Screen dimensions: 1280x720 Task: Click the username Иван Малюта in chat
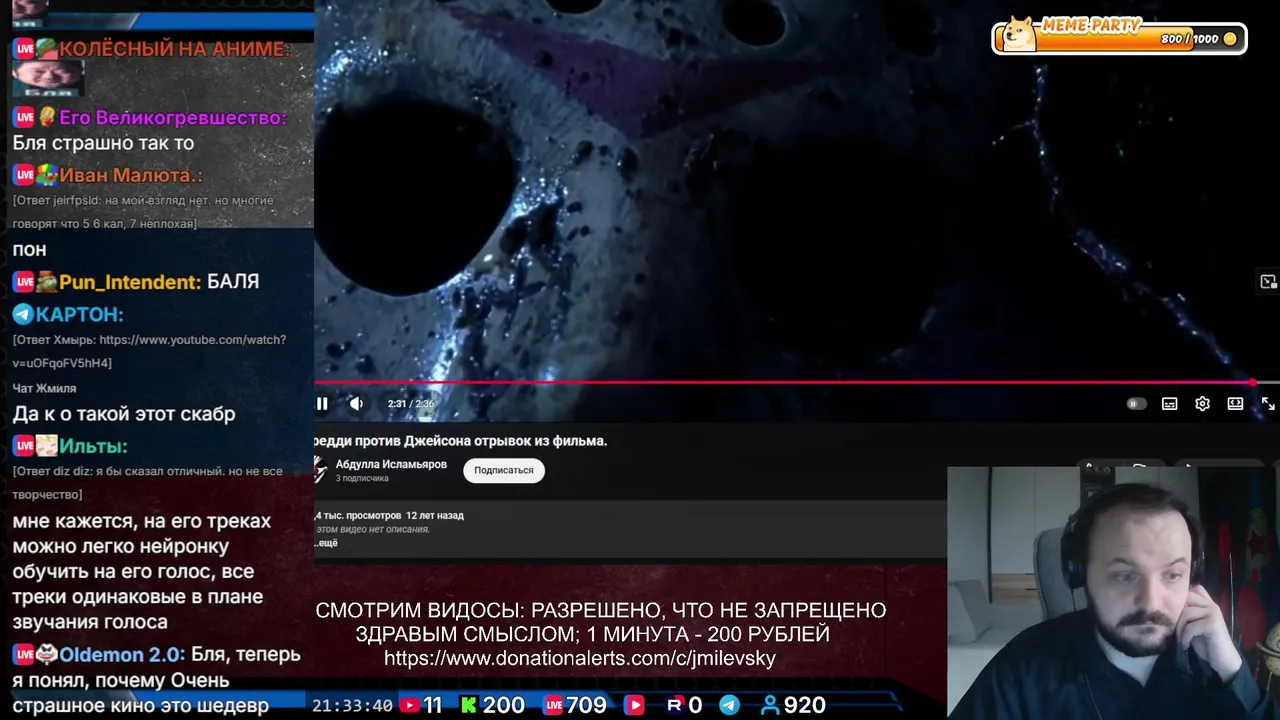[130, 175]
